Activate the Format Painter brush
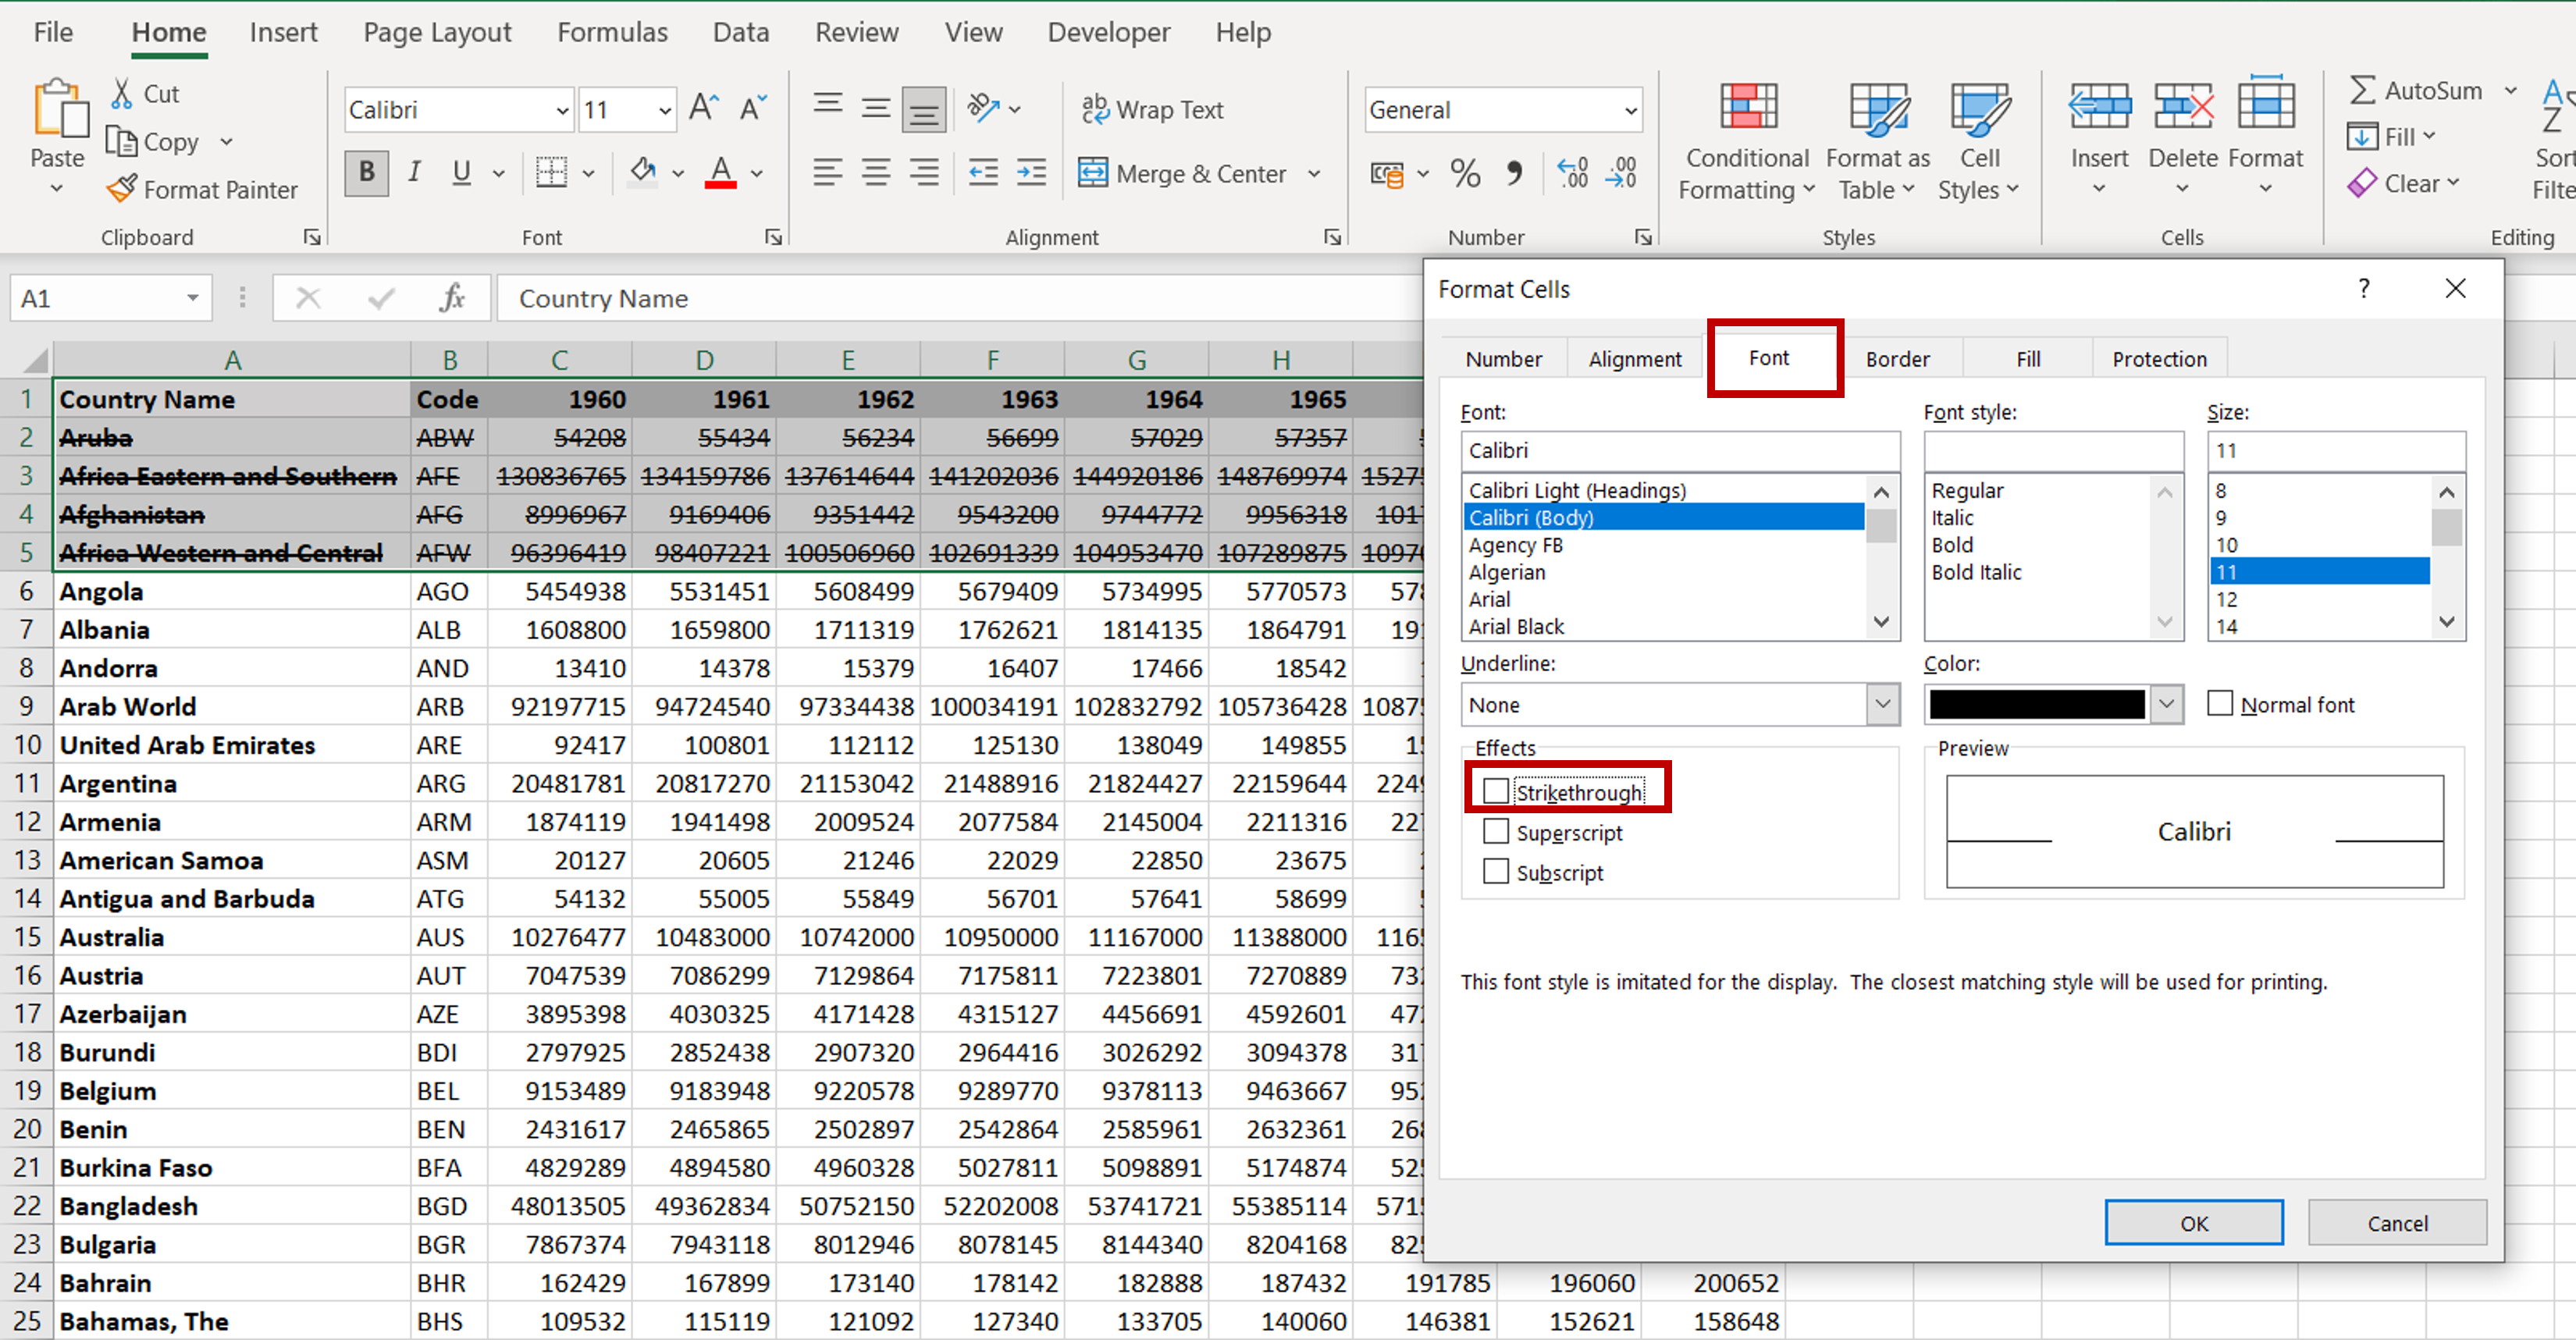The height and width of the screenshot is (1340, 2576). (x=122, y=189)
